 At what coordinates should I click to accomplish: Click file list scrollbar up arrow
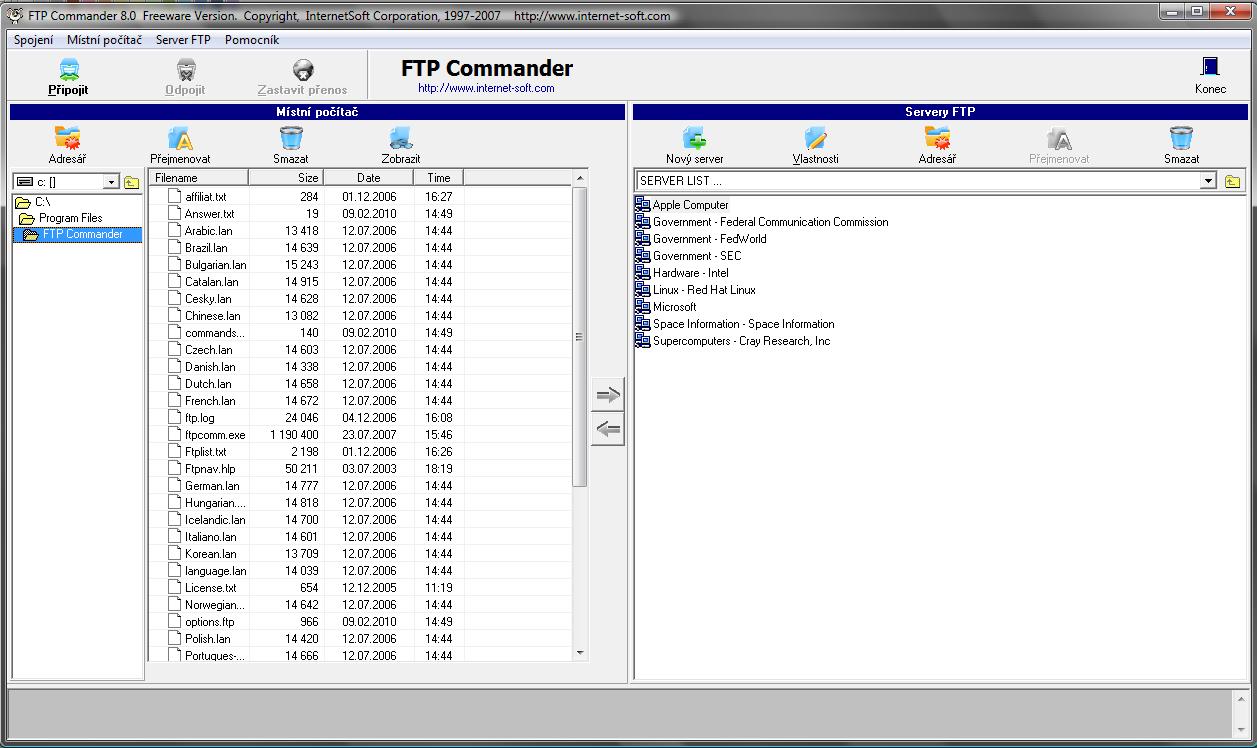point(580,179)
